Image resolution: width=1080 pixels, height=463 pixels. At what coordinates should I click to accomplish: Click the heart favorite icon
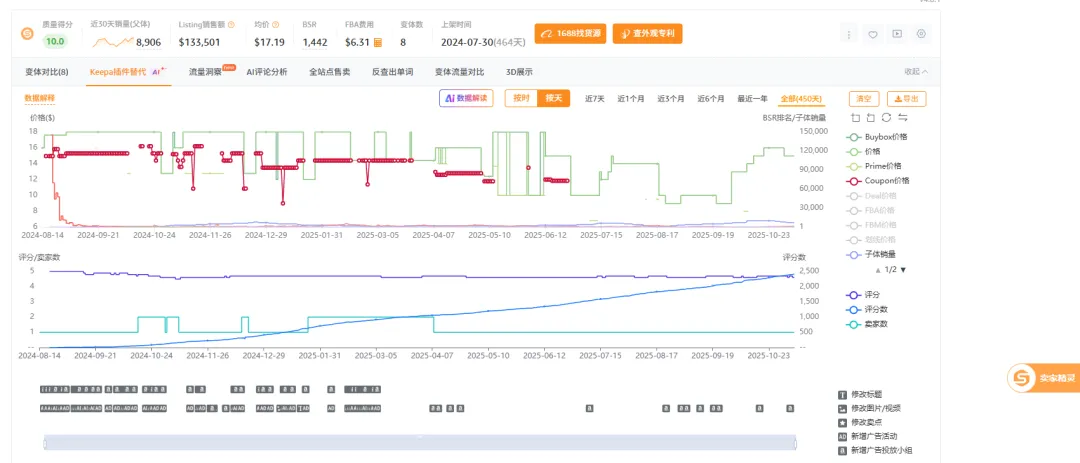872,34
